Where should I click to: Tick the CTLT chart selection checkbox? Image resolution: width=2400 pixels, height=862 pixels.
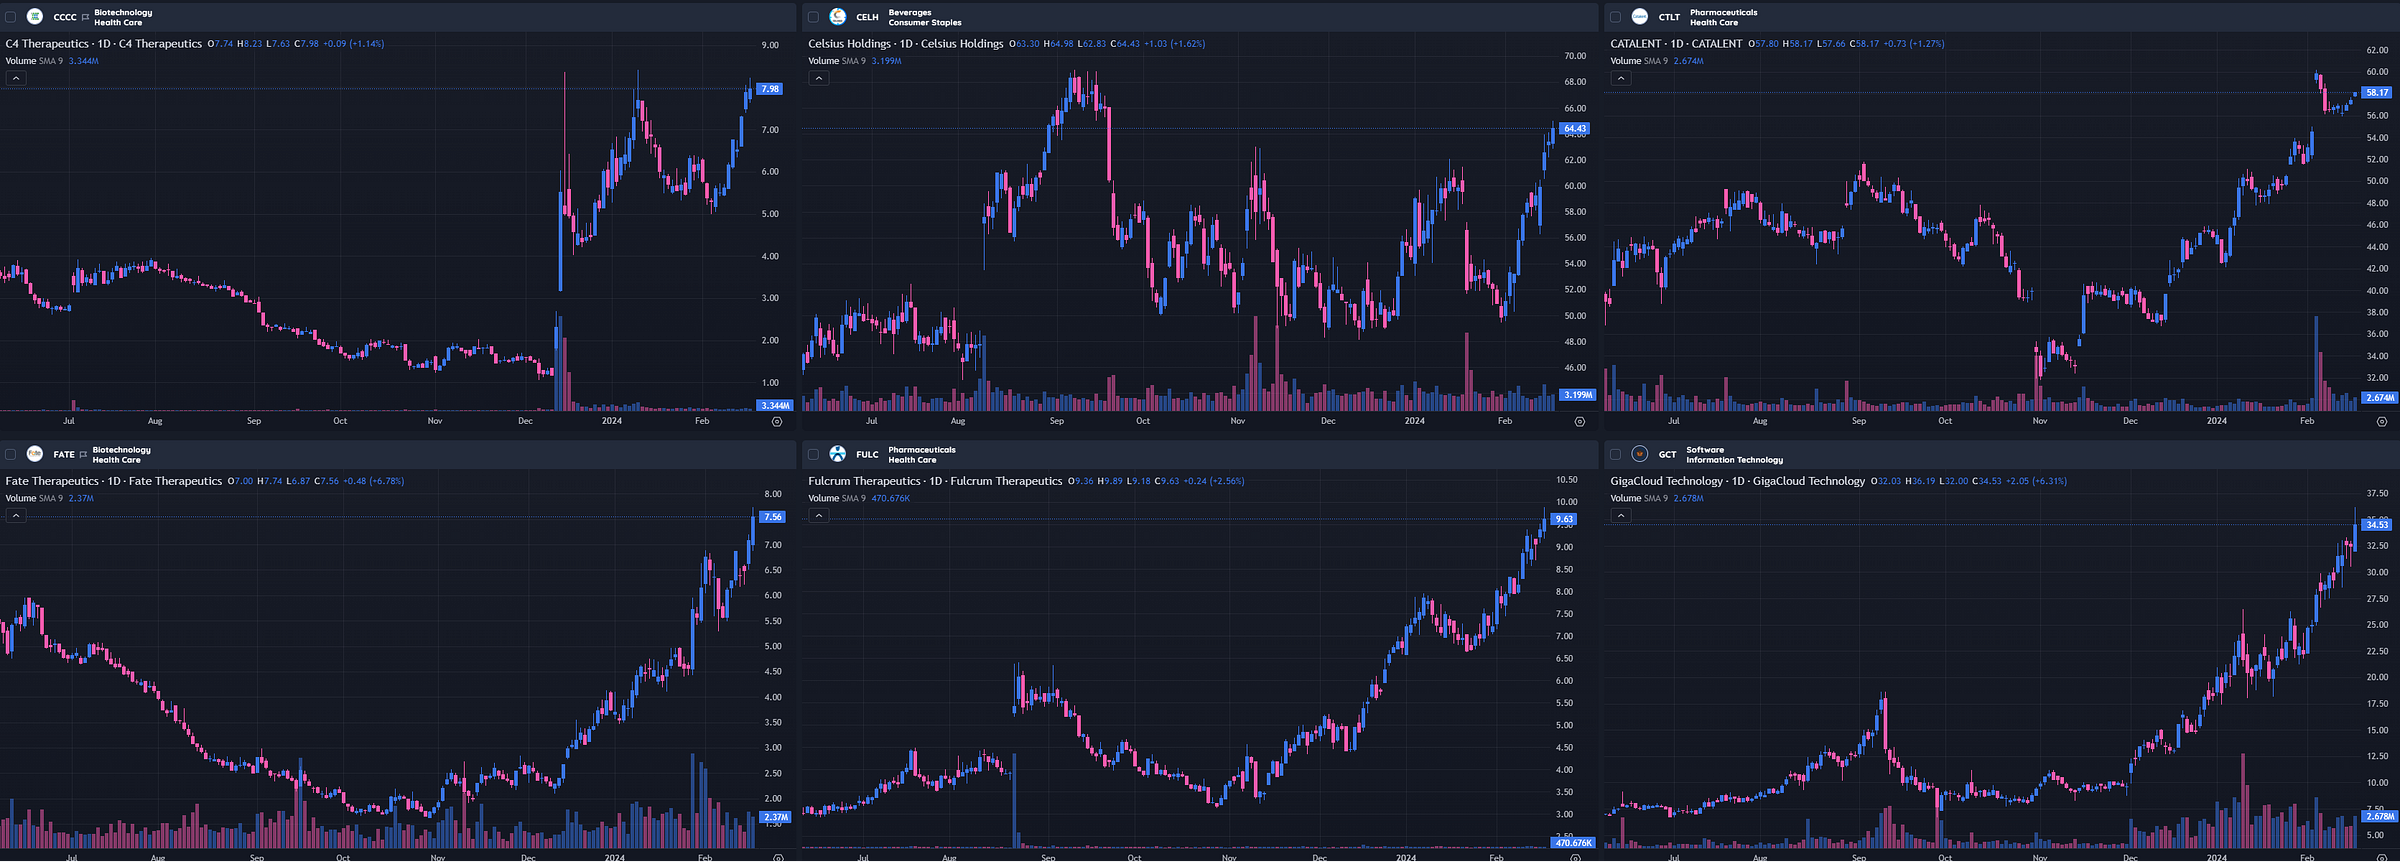tap(1615, 17)
